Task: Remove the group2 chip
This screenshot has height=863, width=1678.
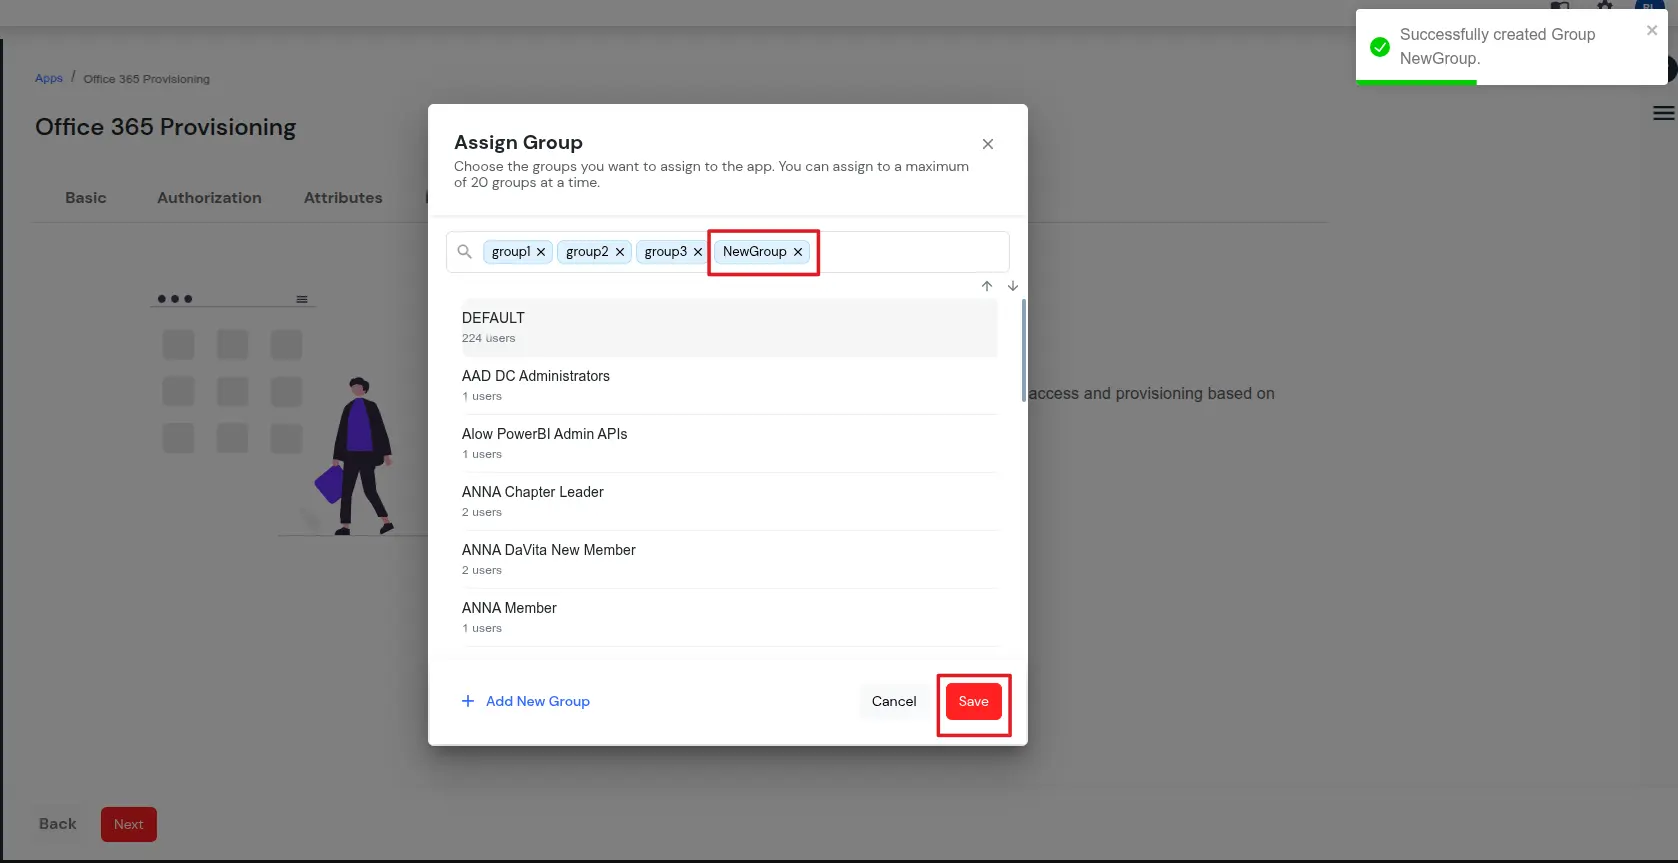Action: click(x=620, y=252)
